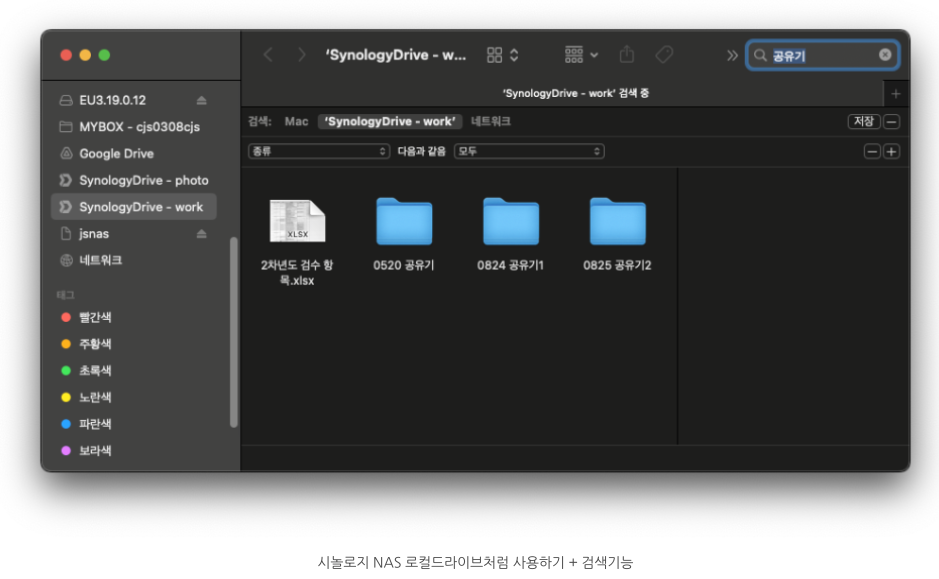Go back using the back arrow
This screenshot has height=579, width=939.
268,55
